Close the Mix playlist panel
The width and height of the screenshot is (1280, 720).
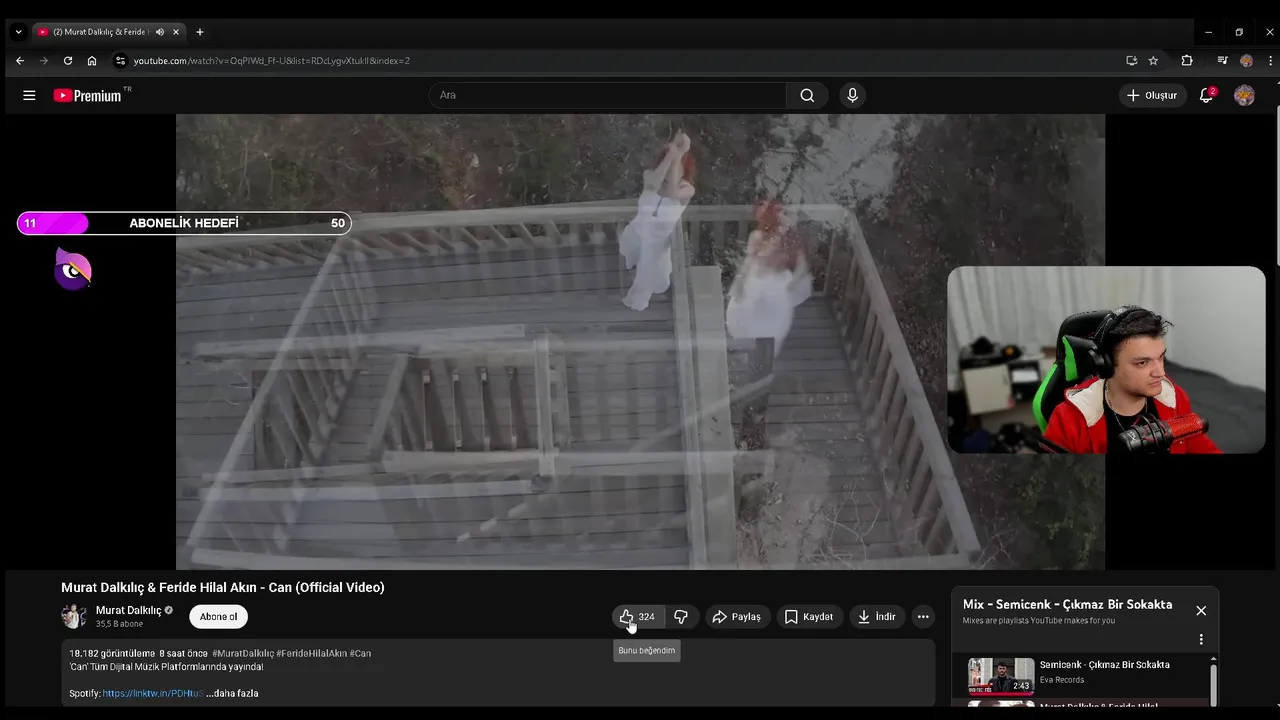[x=1201, y=610]
